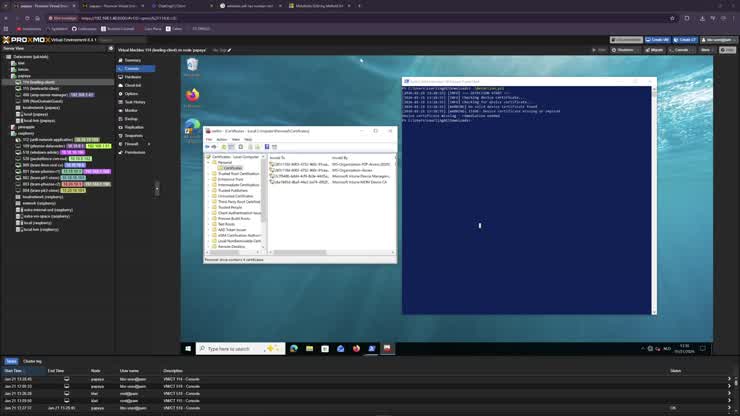This screenshot has width=740, height=416.
Task: Open the Snapshots section
Action: [x=133, y=136]
